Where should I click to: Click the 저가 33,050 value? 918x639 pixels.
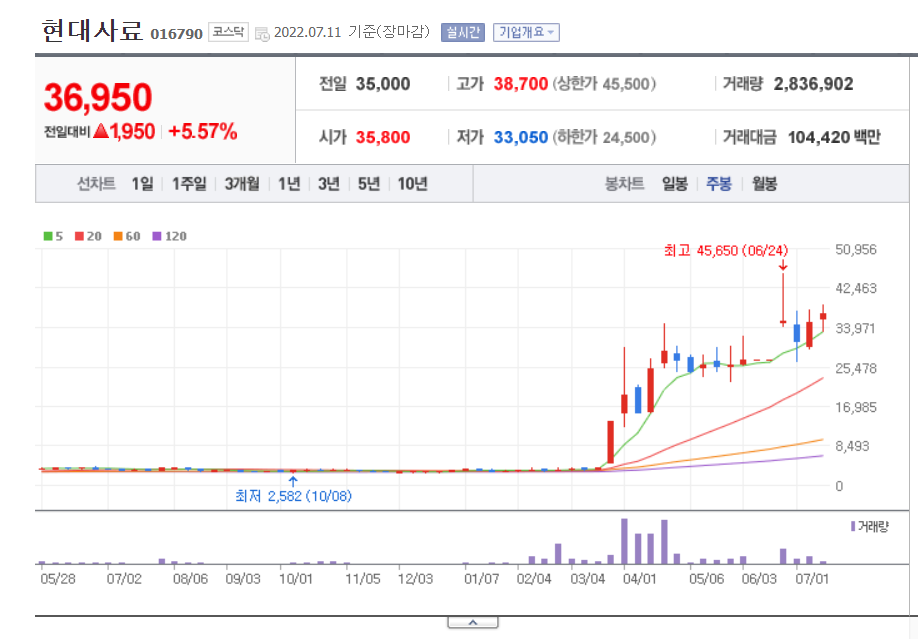(x=520, y=137)
